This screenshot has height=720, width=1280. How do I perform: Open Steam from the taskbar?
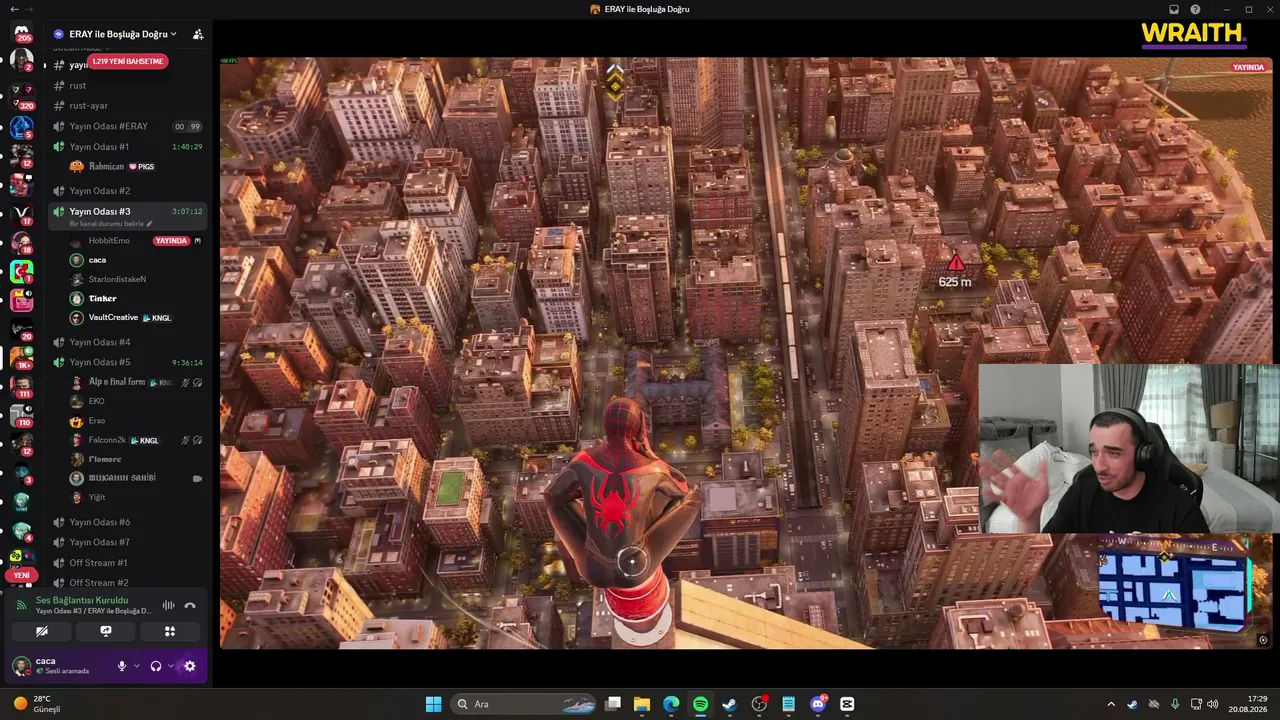[x=730, y=704]
